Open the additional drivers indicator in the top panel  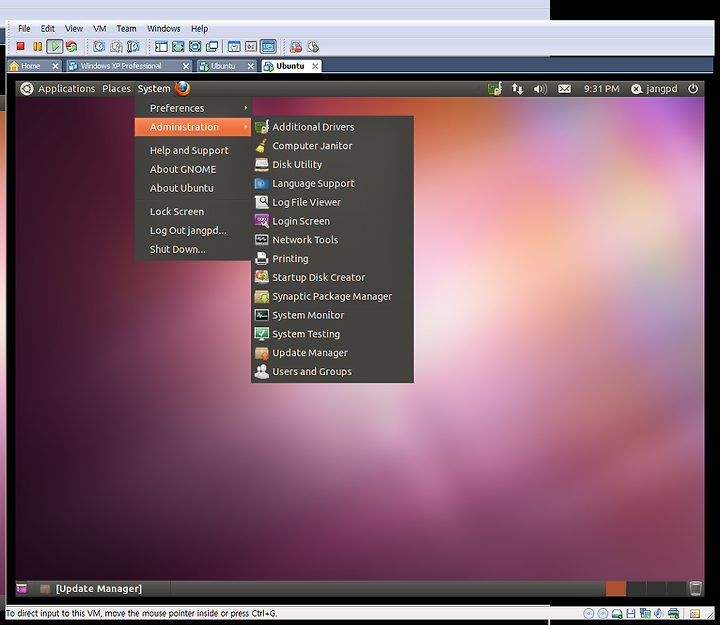pyautogui.click(x=495, y=89)
